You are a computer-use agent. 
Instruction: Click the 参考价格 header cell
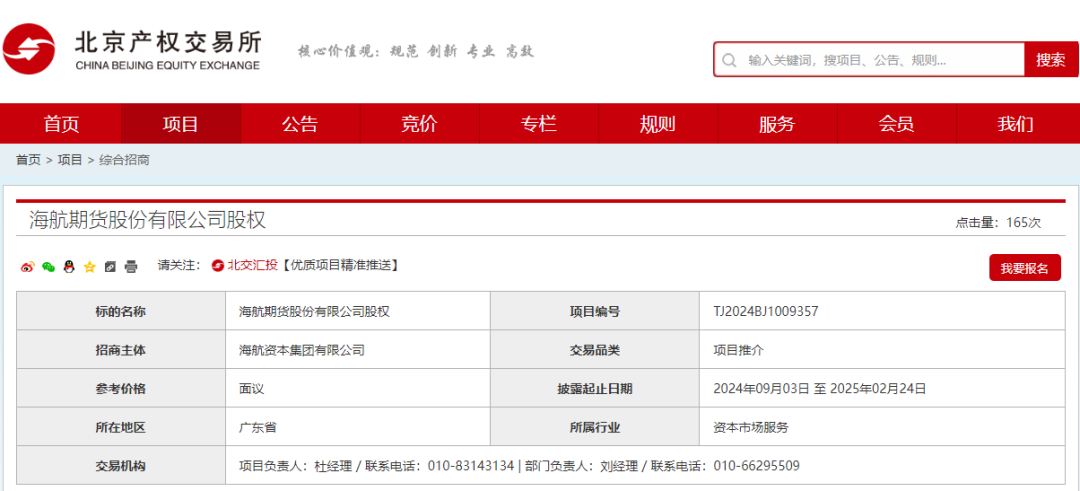(x=121, y=388)
